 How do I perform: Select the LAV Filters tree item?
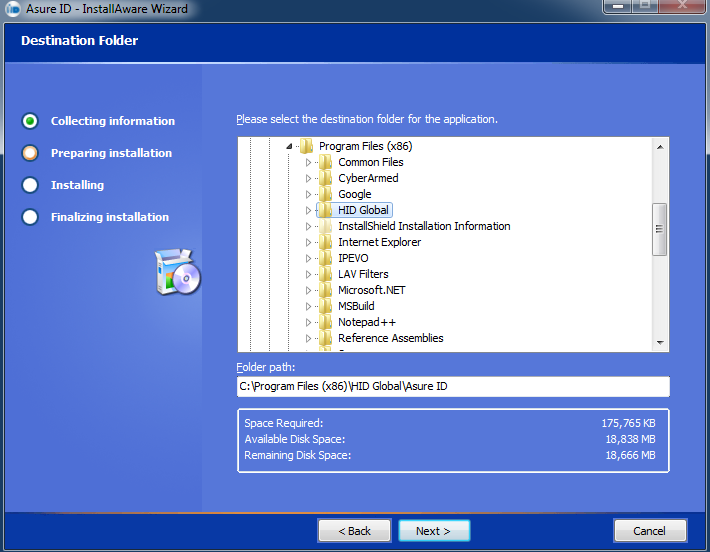click(x=363, y=274)
